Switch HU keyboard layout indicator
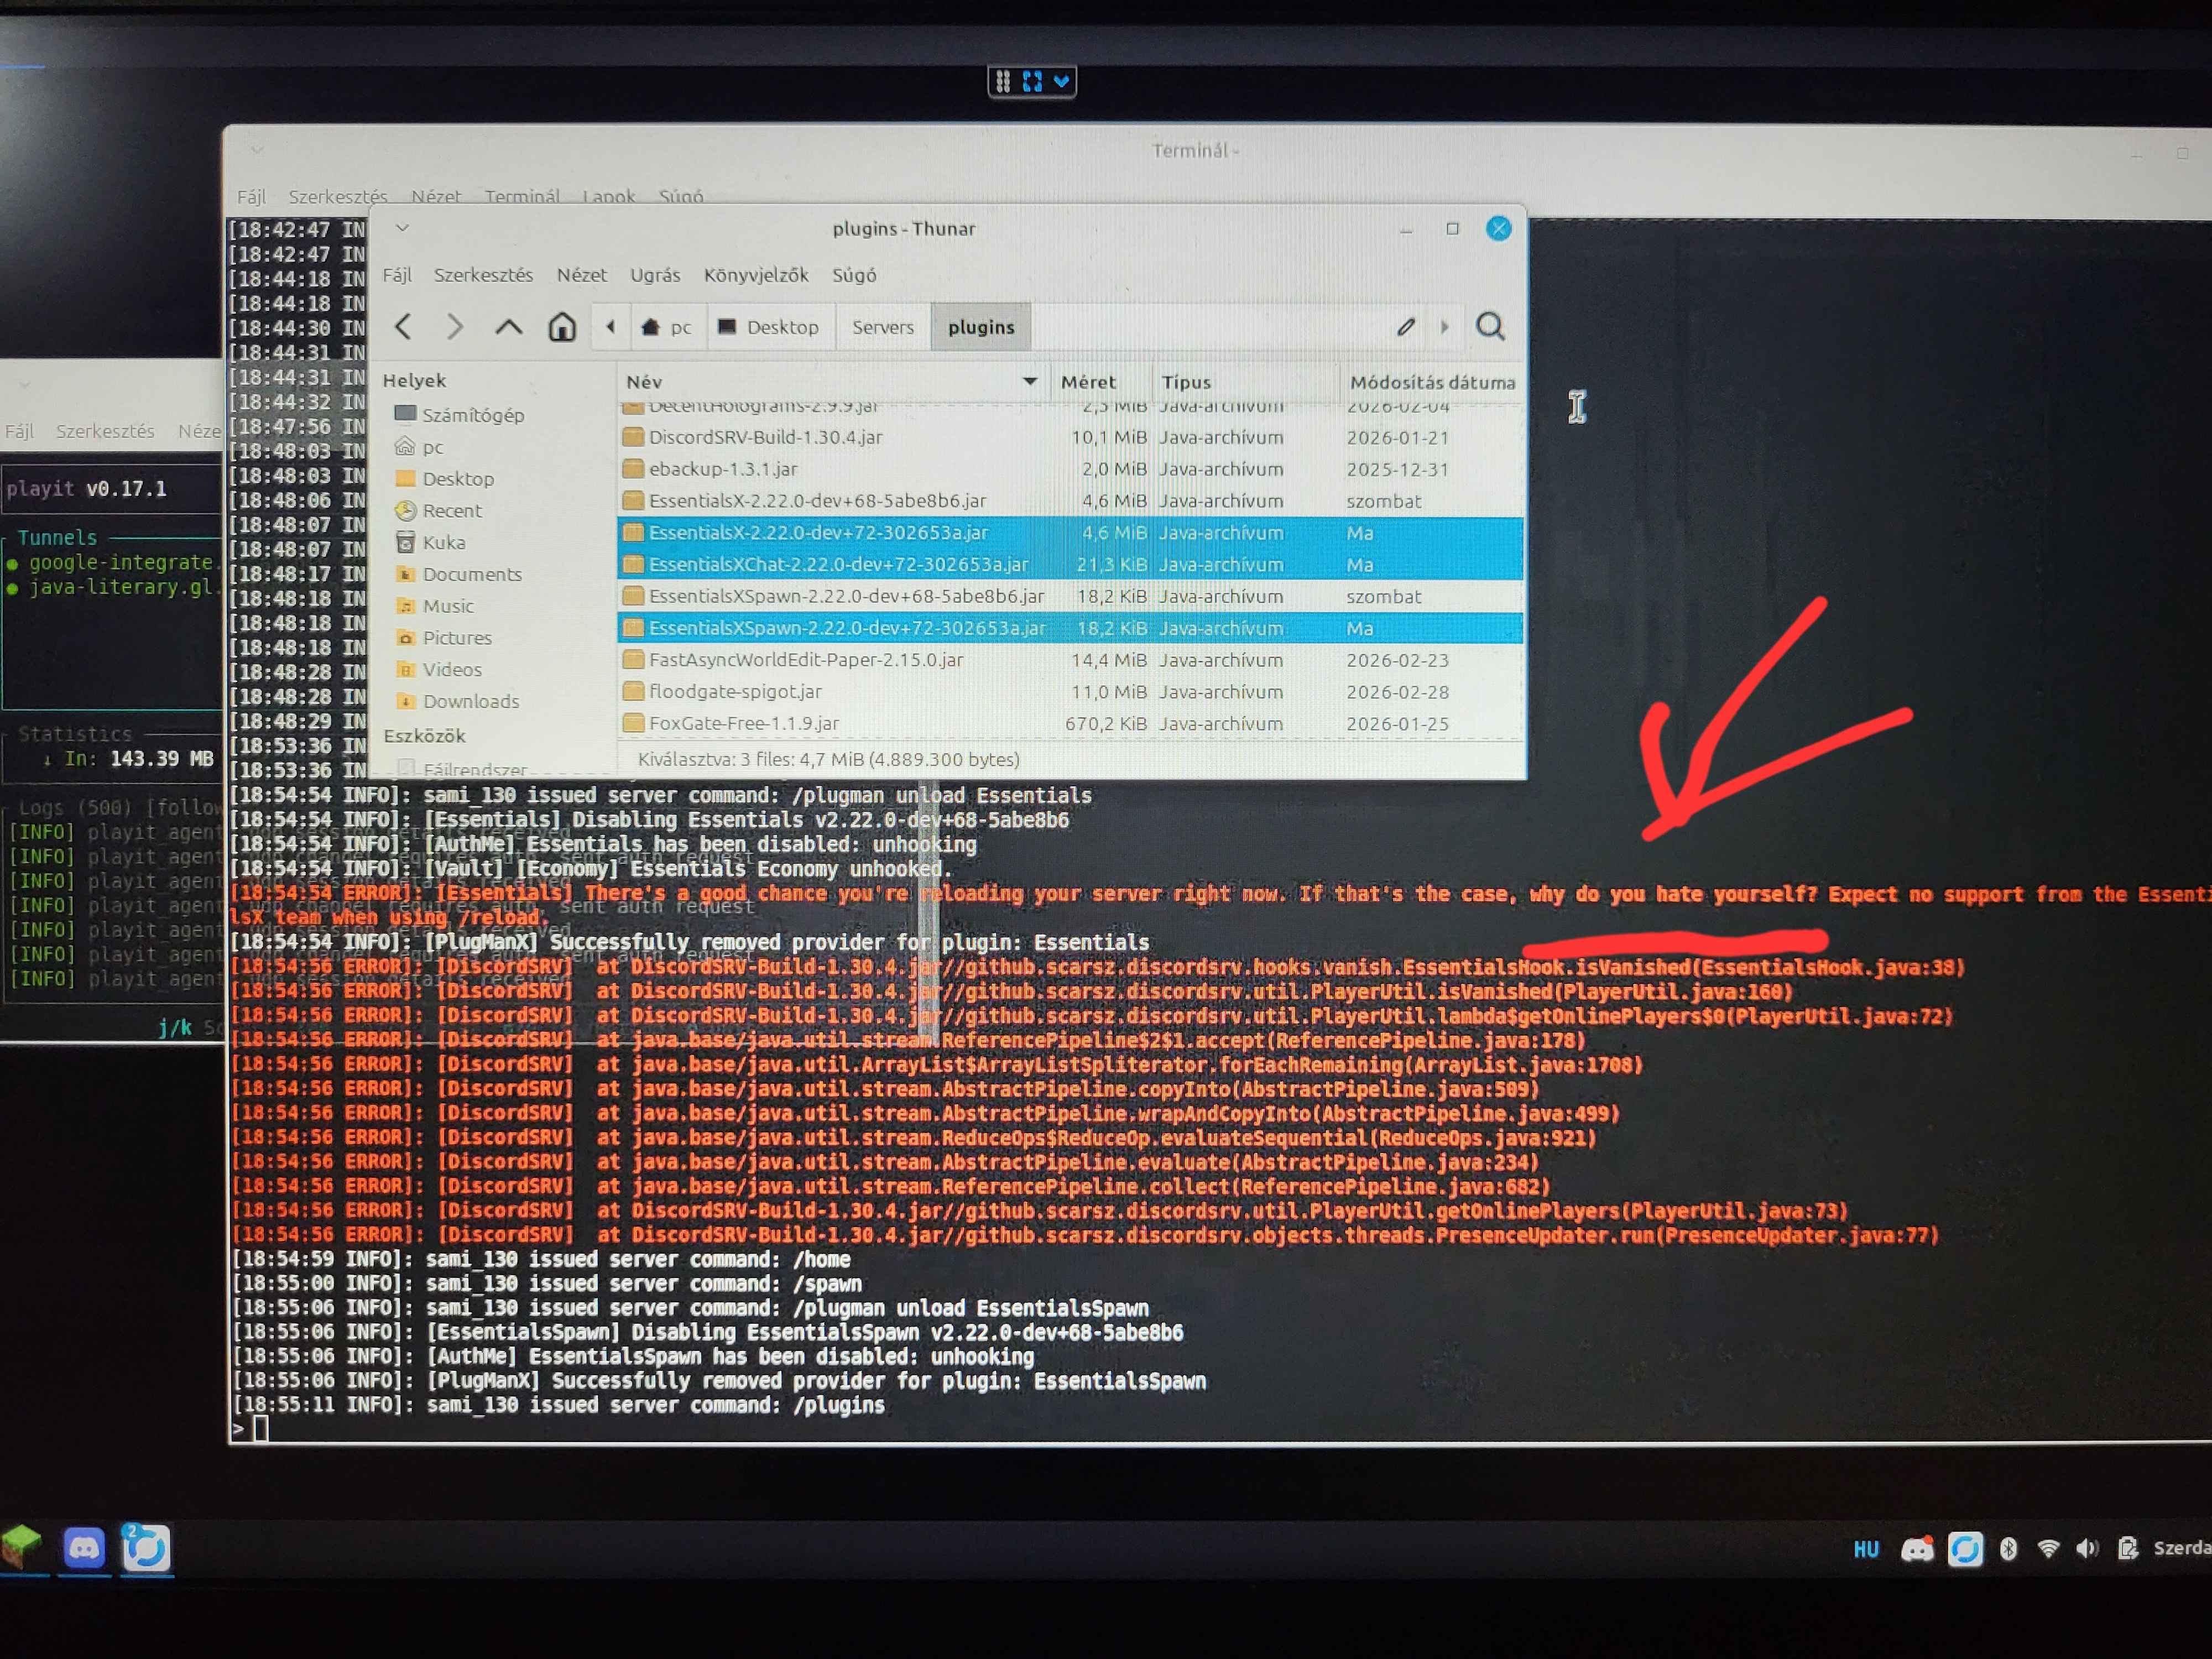Screen dimensions: 2212x1659 click(x=1866, y=1550)
